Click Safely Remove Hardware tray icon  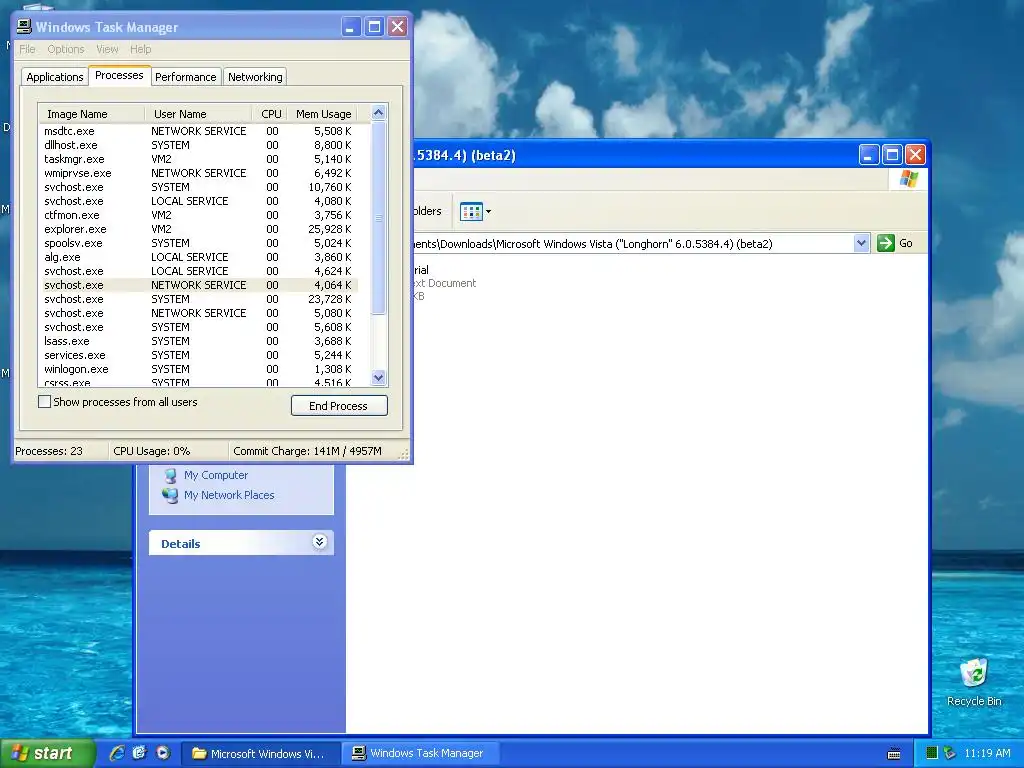point(950,753)
